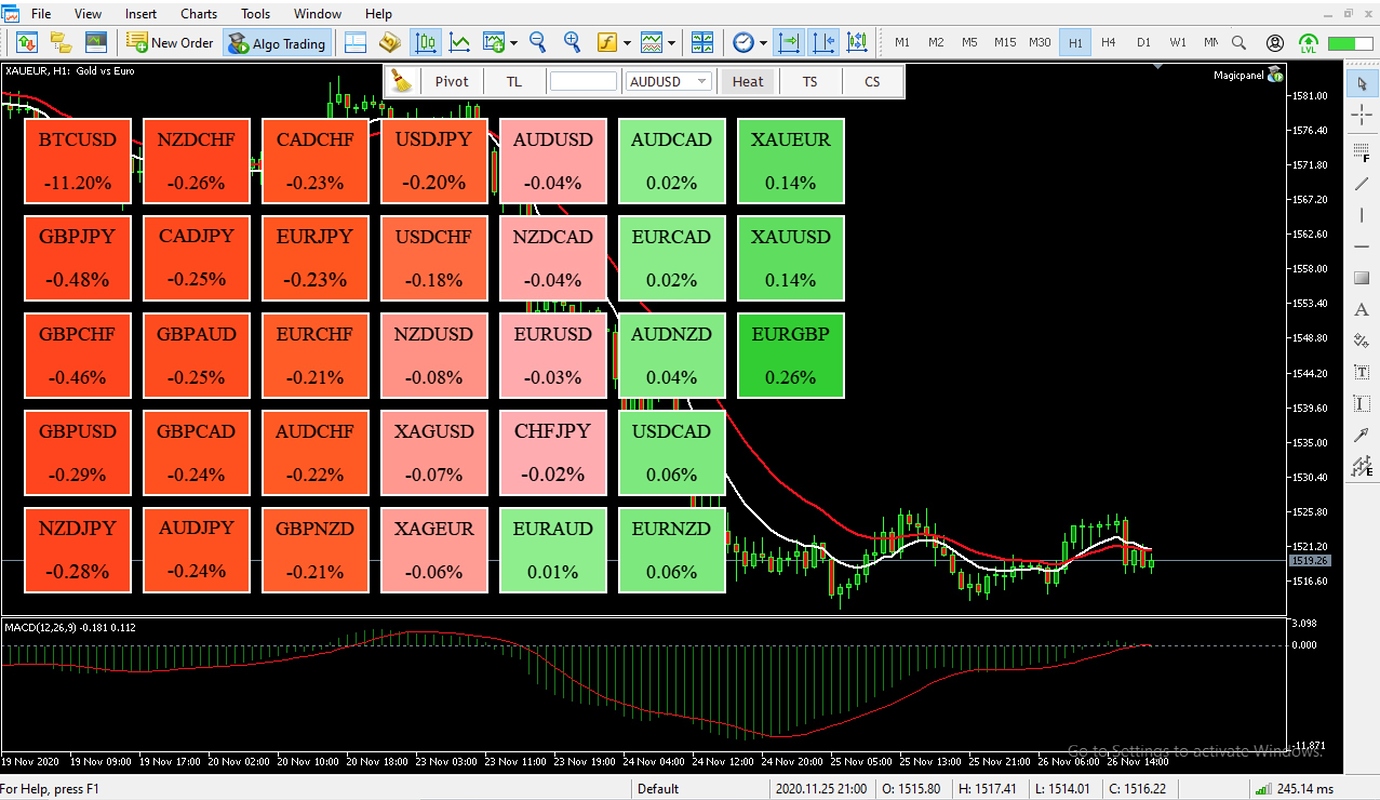The height and width of the screenshot is (800, 1380).
Task: Pick the Trendline drawing tool
Action: (1360, 184)
